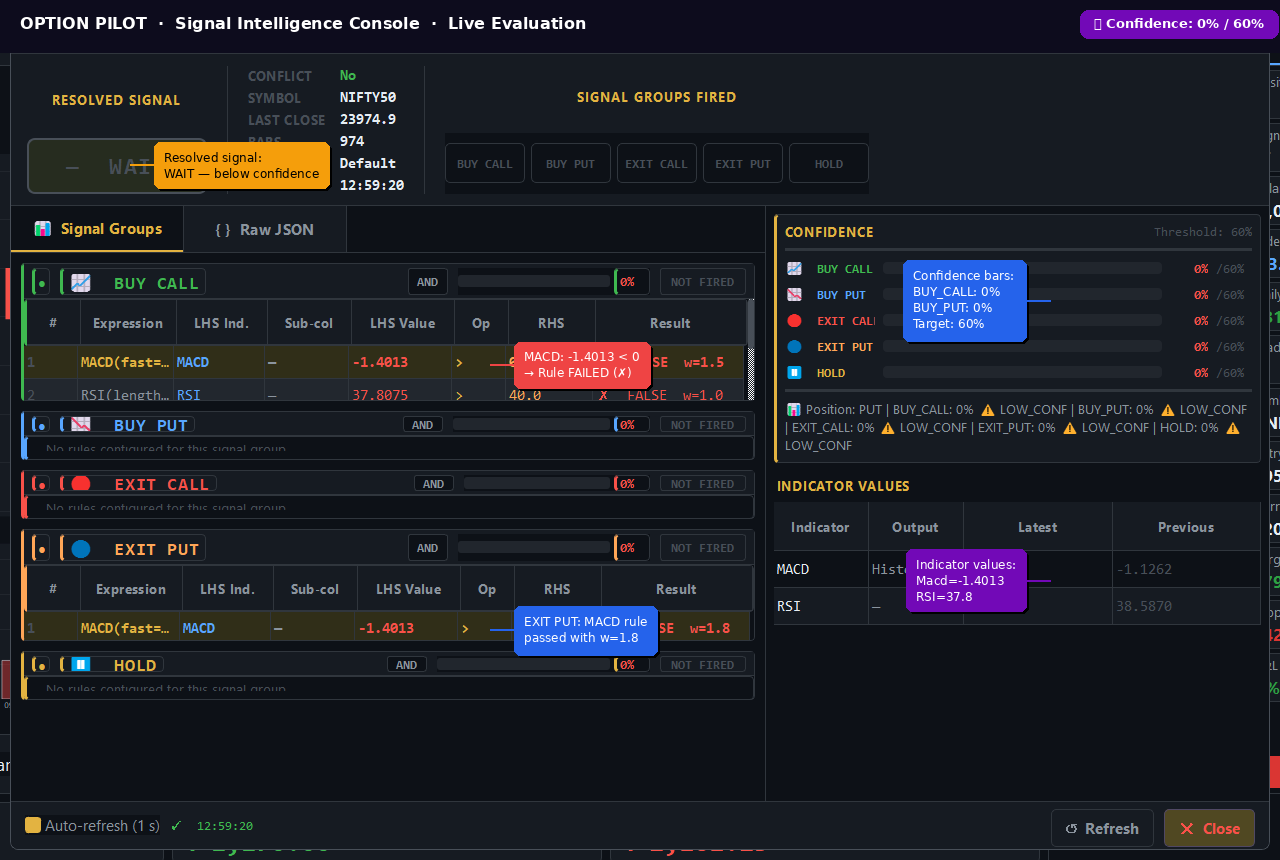Click the BUY PUT chart icon in Confidence panel
The width and height of the screenshot is (1280, 860).
(794, 295)
